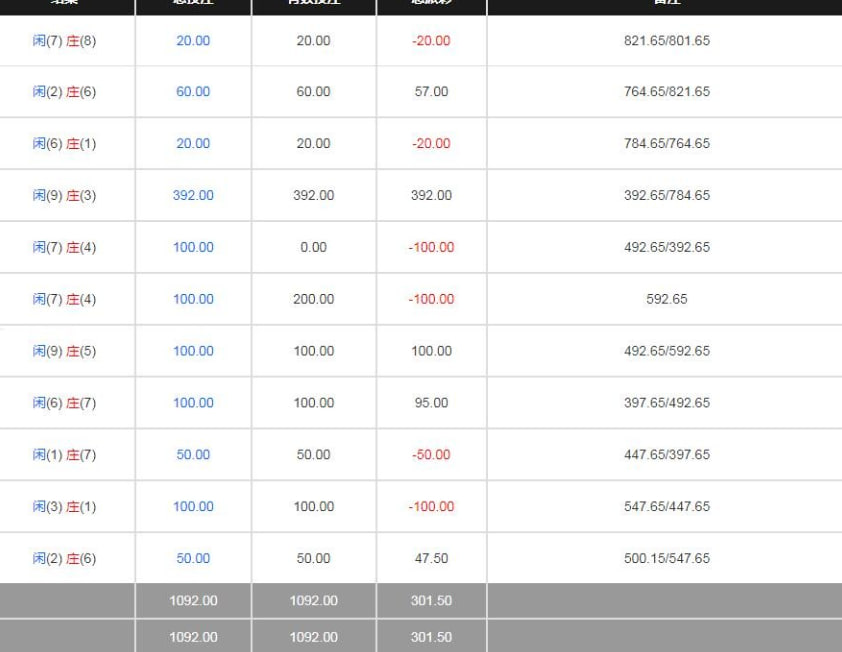Select the 闲(9) 庄(3) result cell
The width and height of the screenshot is (842, 652).
coord(64,196)
